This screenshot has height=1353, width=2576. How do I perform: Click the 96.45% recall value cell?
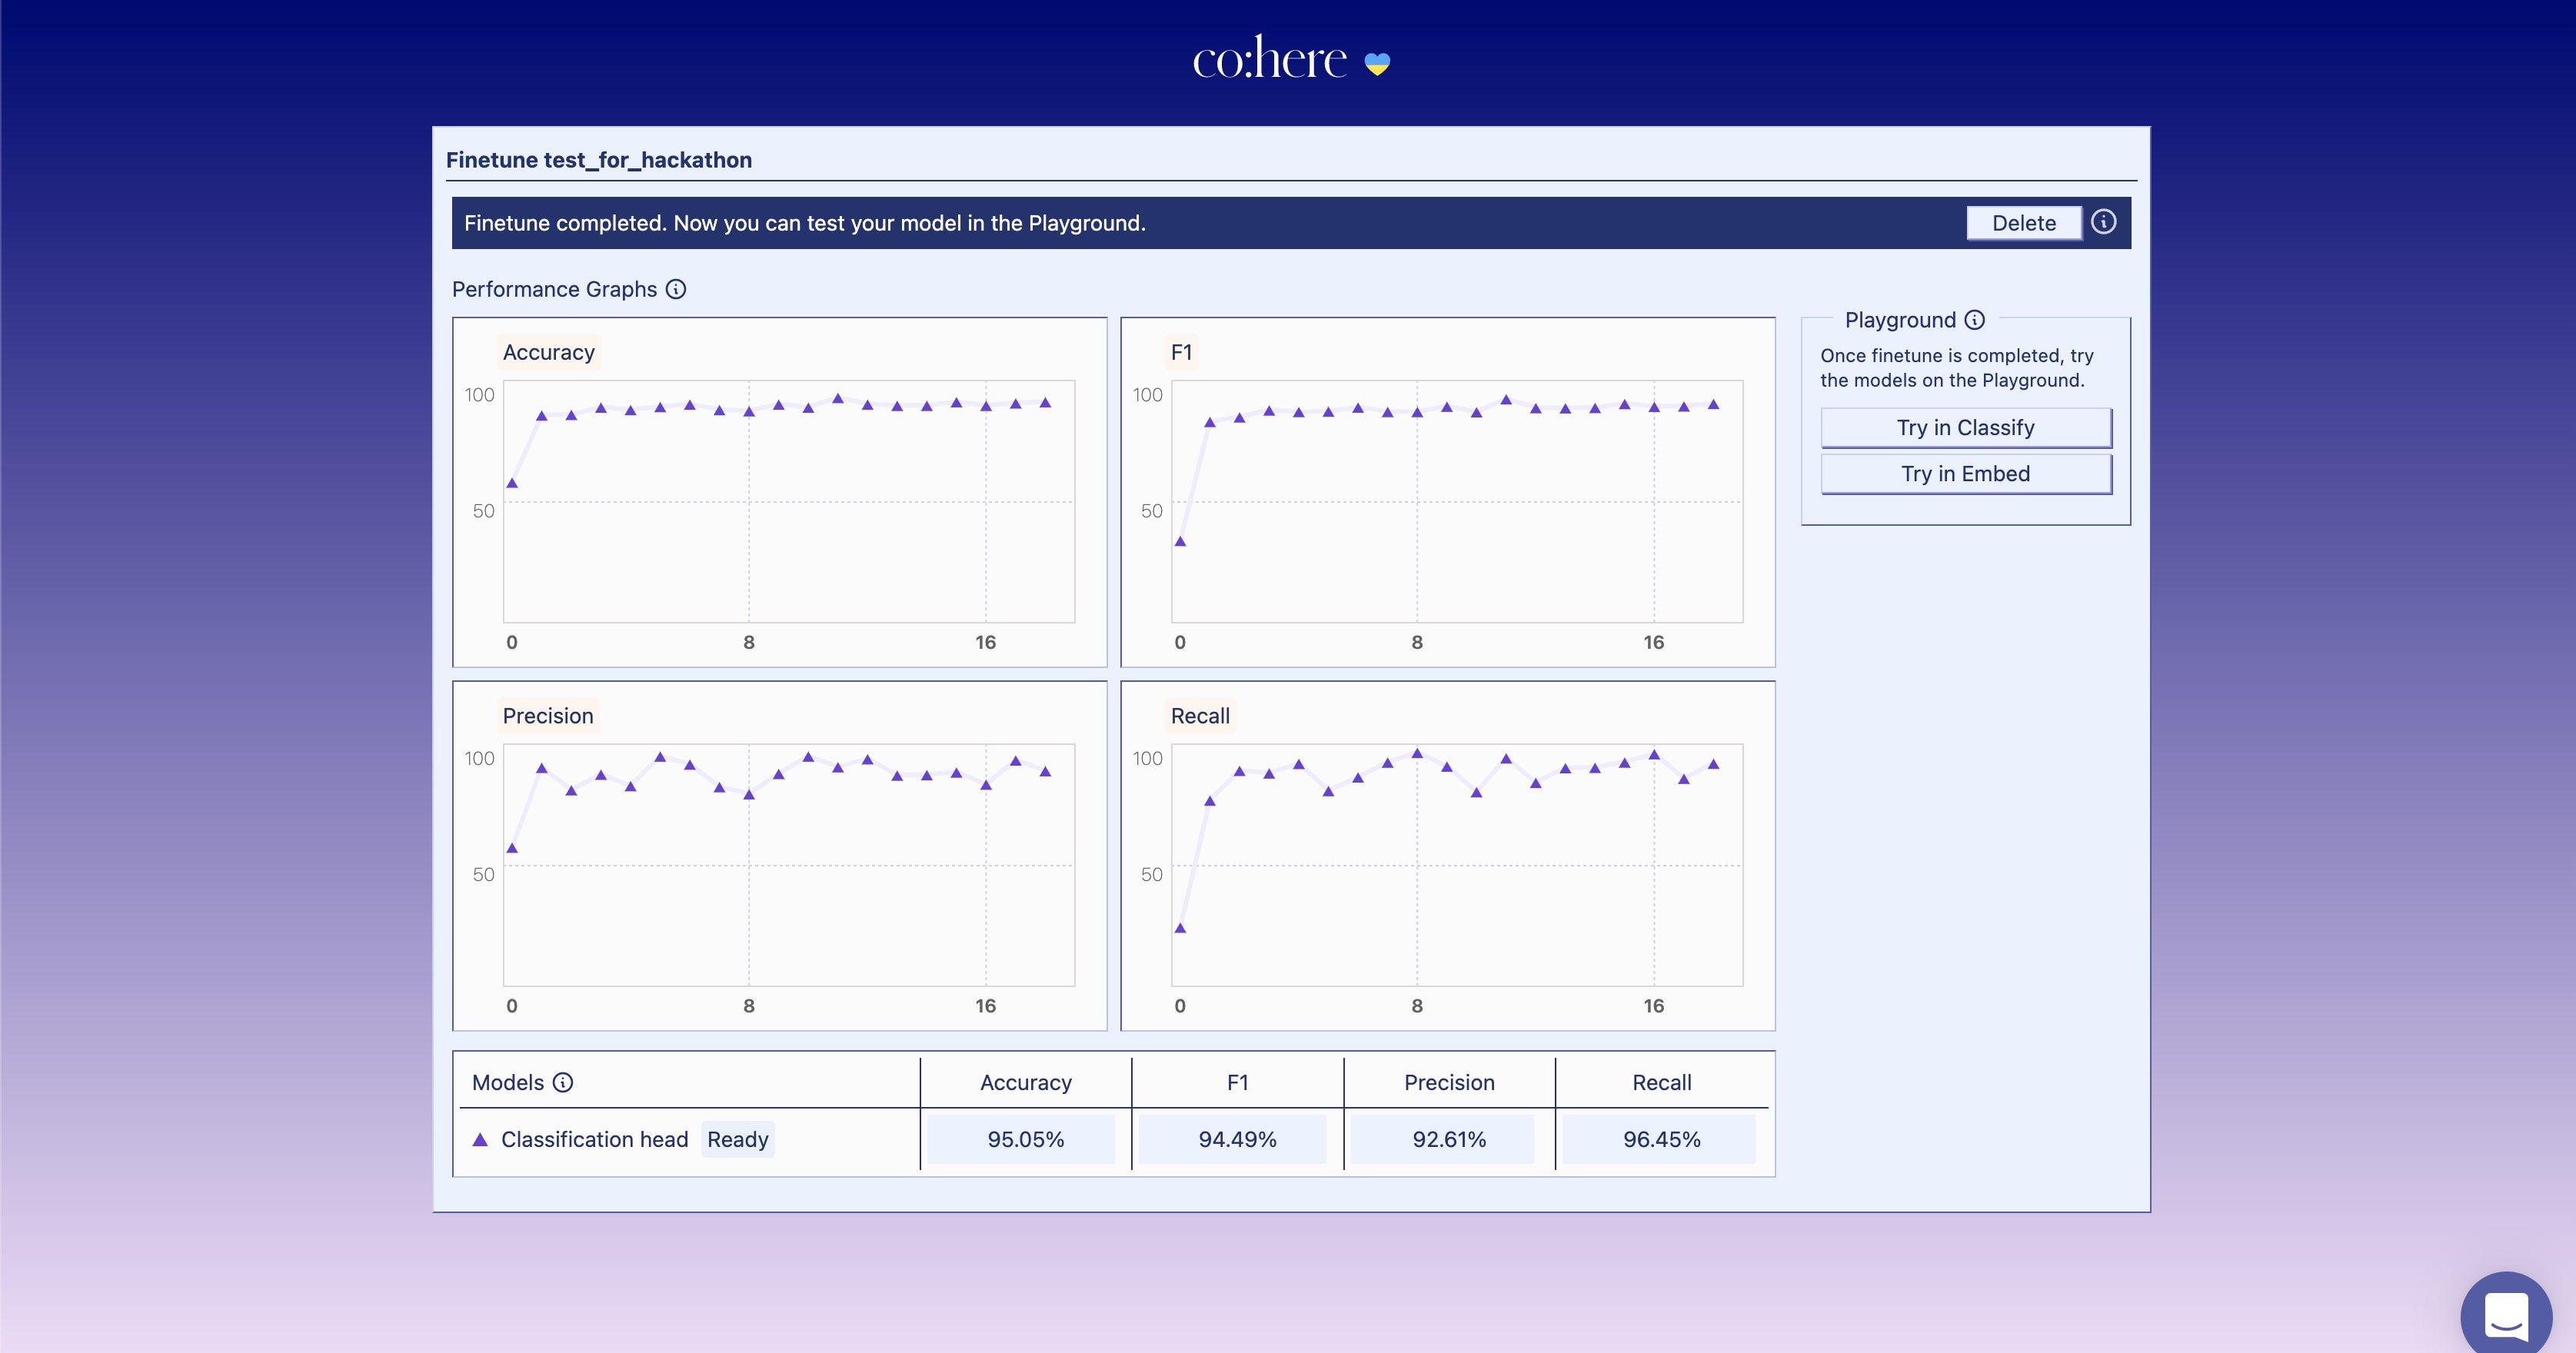tap(1660, 1139)
